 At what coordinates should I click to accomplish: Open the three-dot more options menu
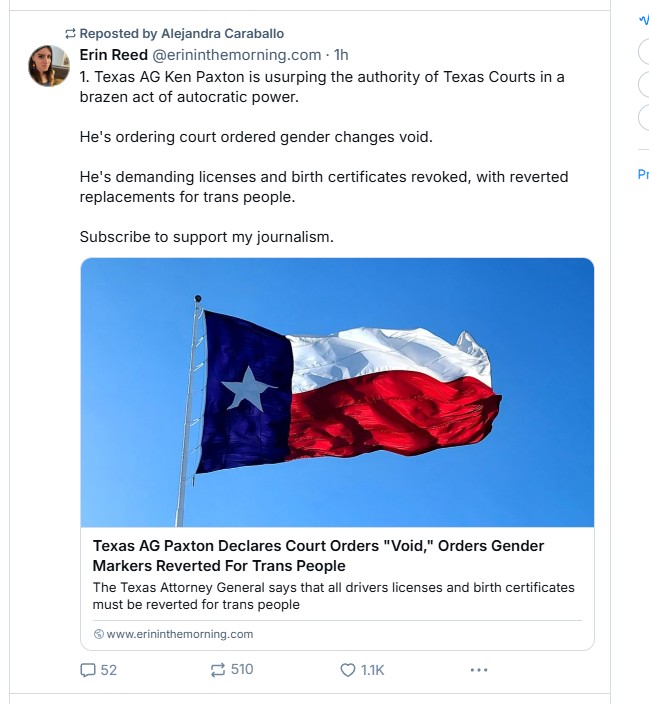pos(478,670)
